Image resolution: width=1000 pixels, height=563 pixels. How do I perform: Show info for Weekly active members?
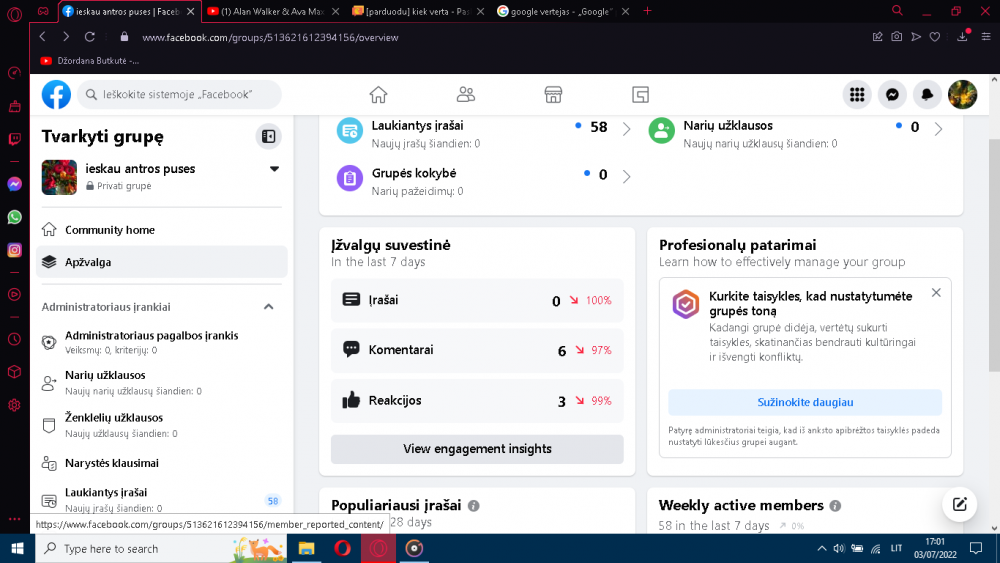pos(835,506)
